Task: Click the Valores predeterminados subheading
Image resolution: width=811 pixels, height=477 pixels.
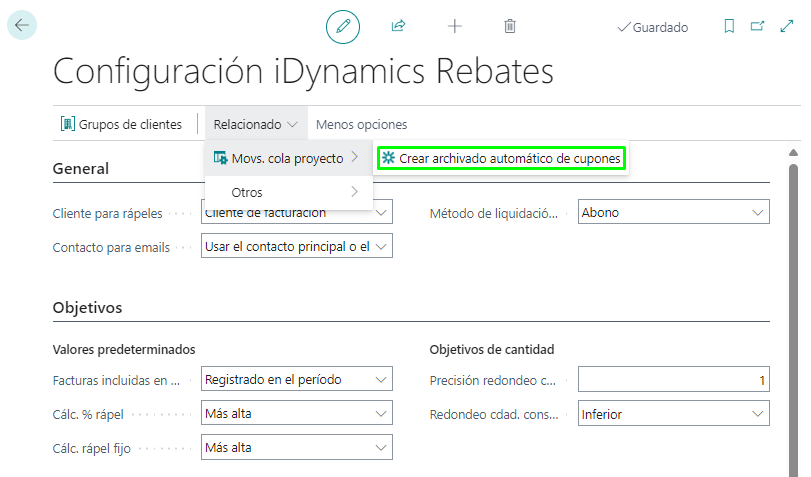Action: point(124,350)
